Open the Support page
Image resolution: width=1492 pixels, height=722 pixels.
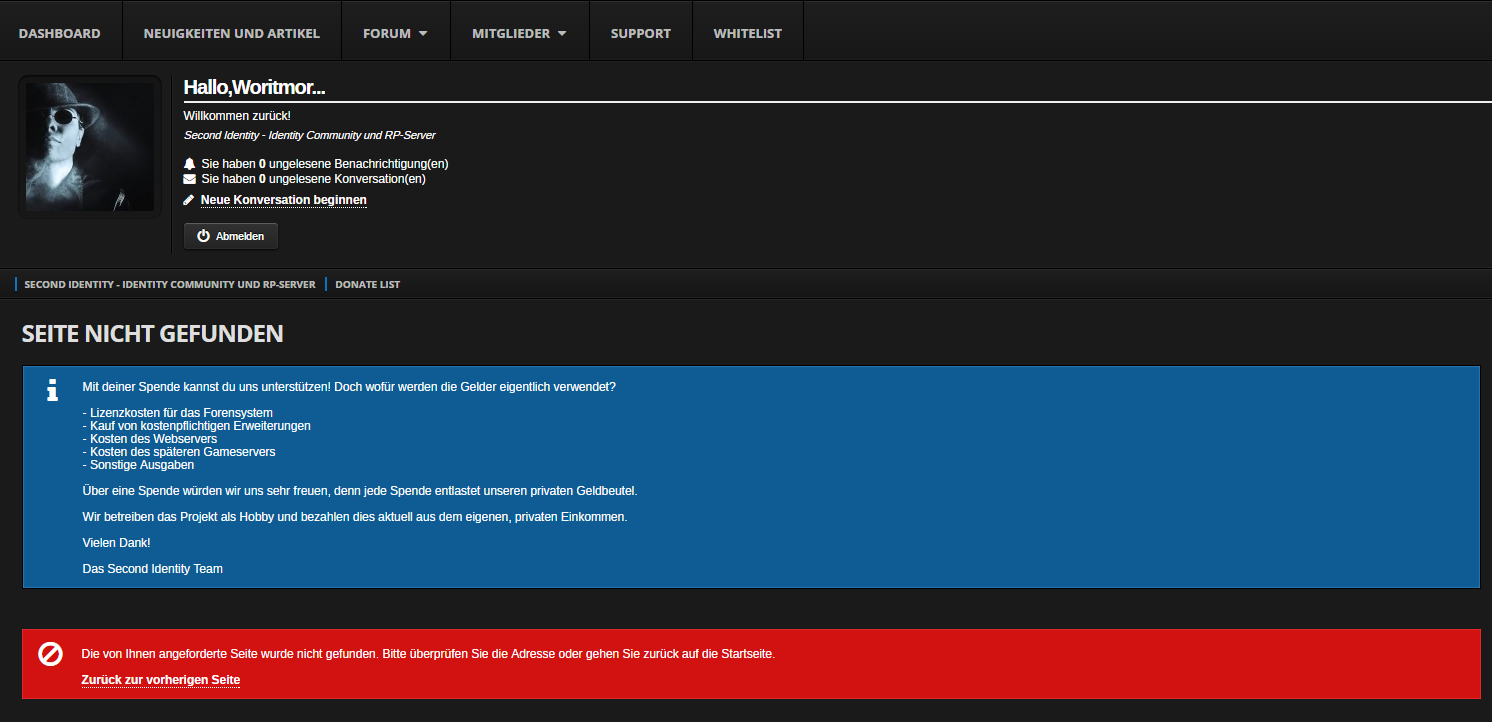640,33
